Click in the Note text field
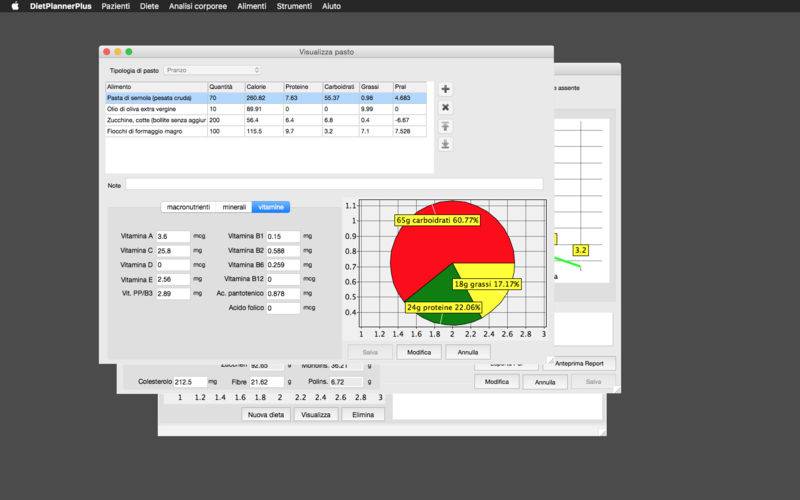Viewport: 800px width, 500px height. point(334,185)
